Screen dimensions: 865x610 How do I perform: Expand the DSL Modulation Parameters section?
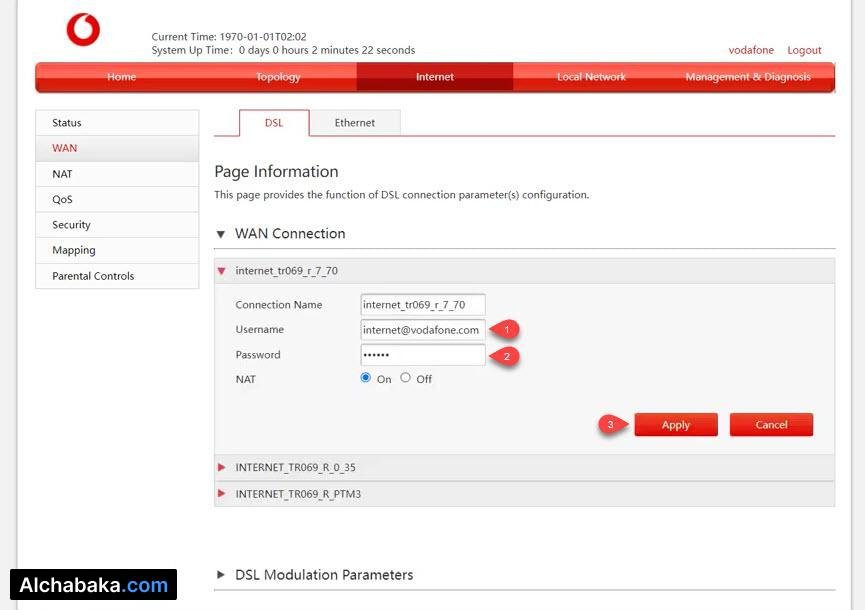[219, 574]
